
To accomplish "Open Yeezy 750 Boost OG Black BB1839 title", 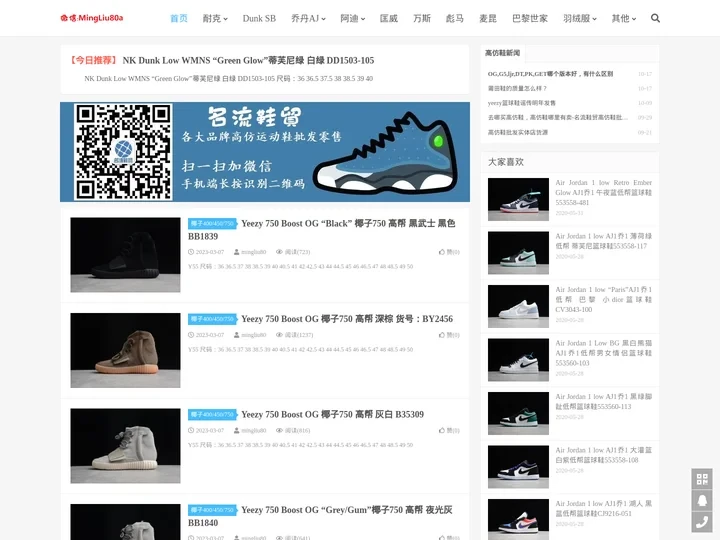I will (321, 230).
